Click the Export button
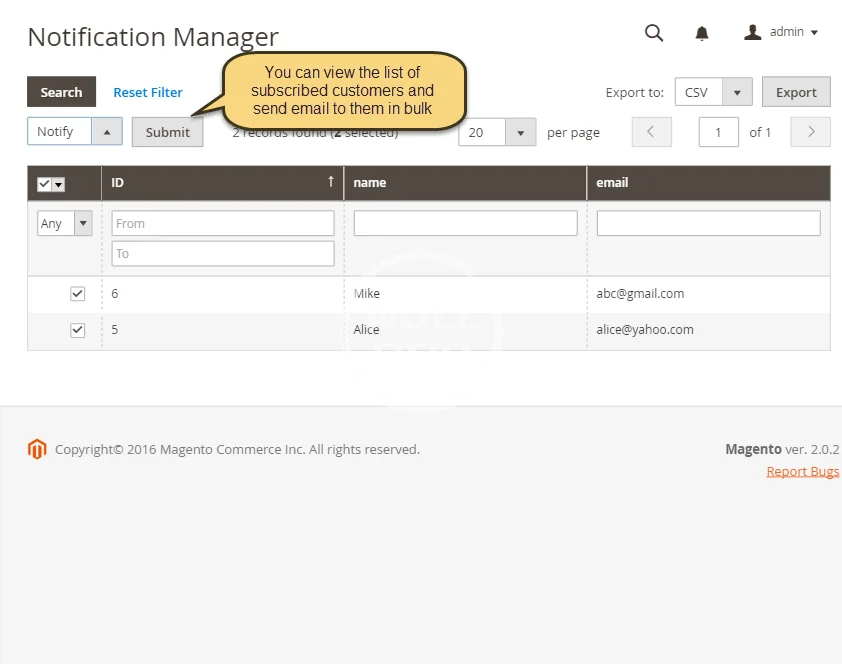 pyautogui.click(x=796, y=92)
